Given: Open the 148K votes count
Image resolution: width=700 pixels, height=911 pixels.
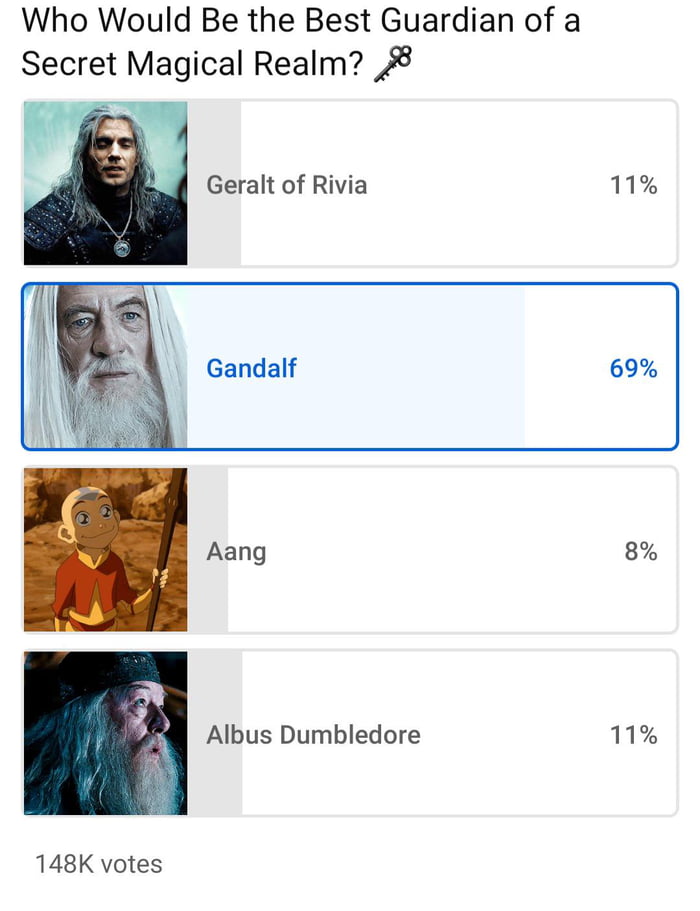Looking at the screenshot, I should pyautogui.click(x=98, y=864).
